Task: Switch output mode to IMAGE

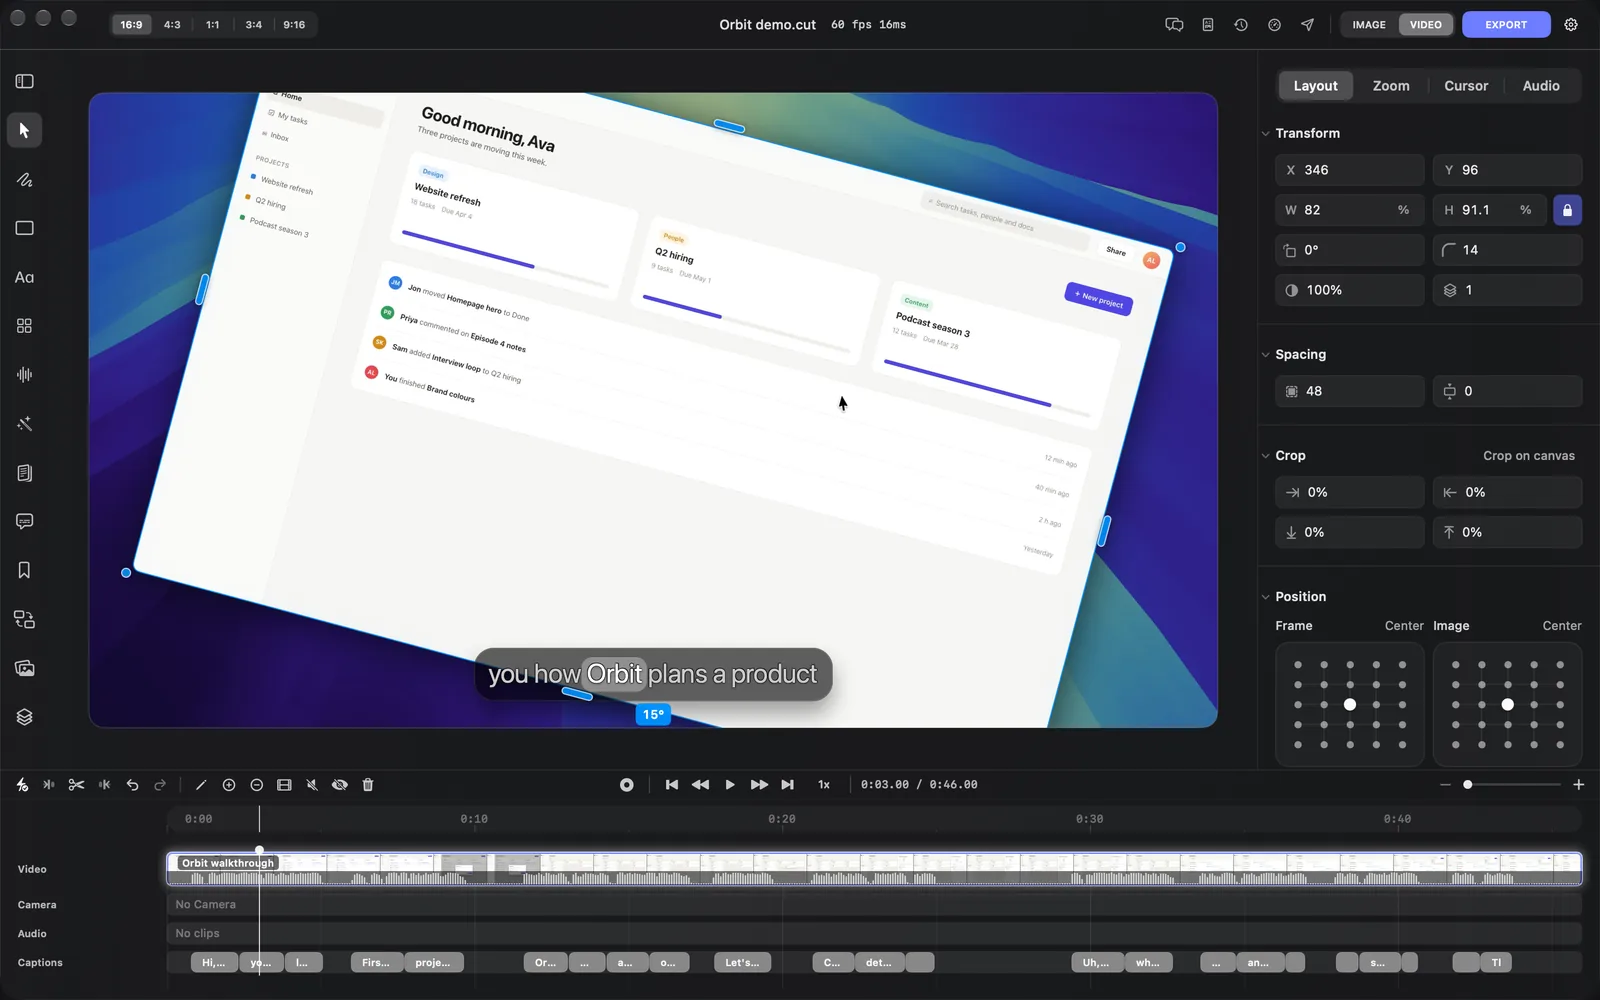Action: (x=1369, y=25)
